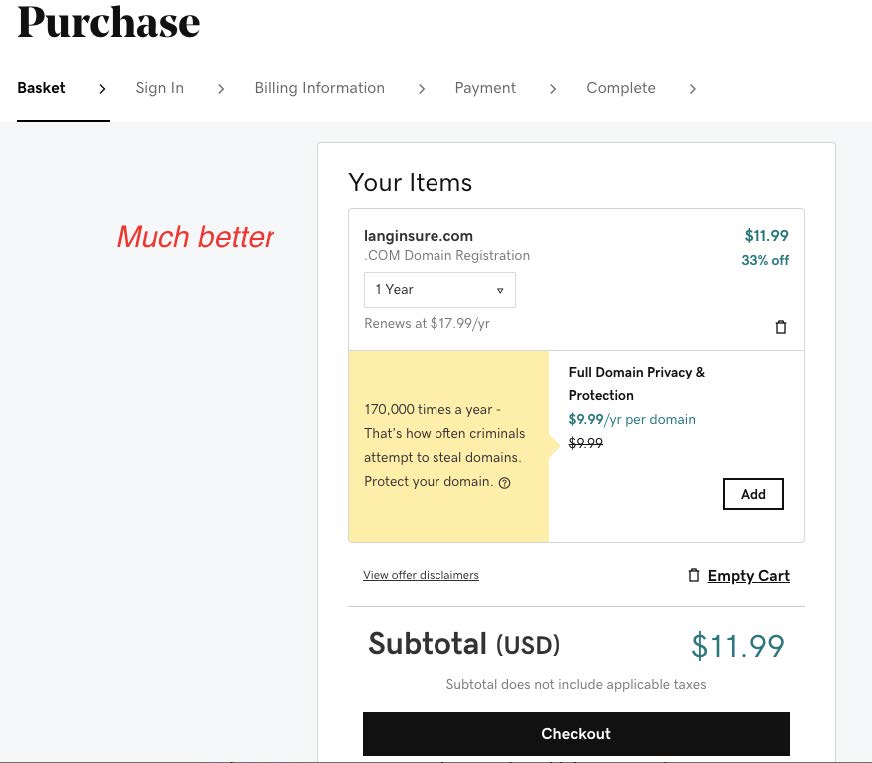This screenshot has width=872, height=763.
Task: Open the 1 Year term dropdown
Action: 440,290
